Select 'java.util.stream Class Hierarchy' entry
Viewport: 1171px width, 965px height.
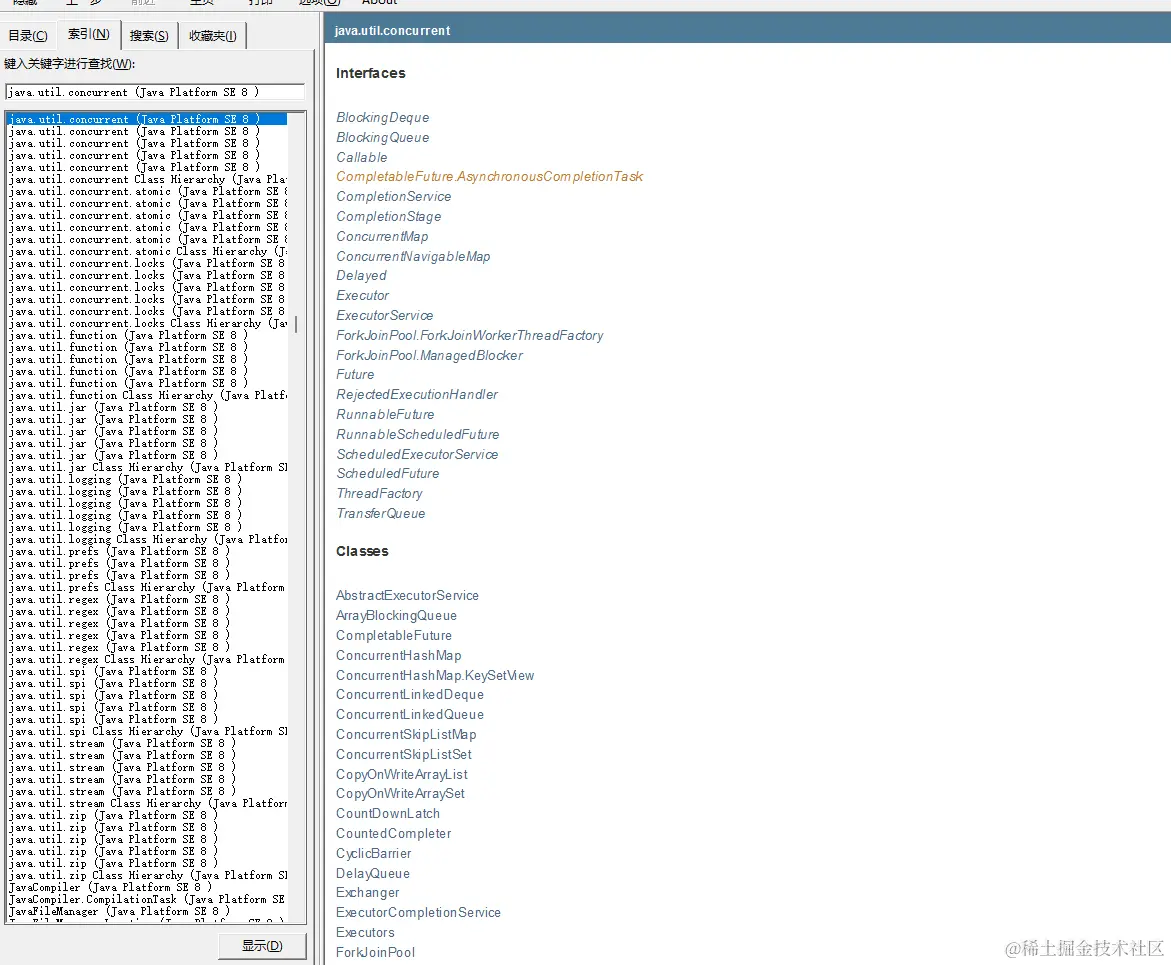(147, 804)
